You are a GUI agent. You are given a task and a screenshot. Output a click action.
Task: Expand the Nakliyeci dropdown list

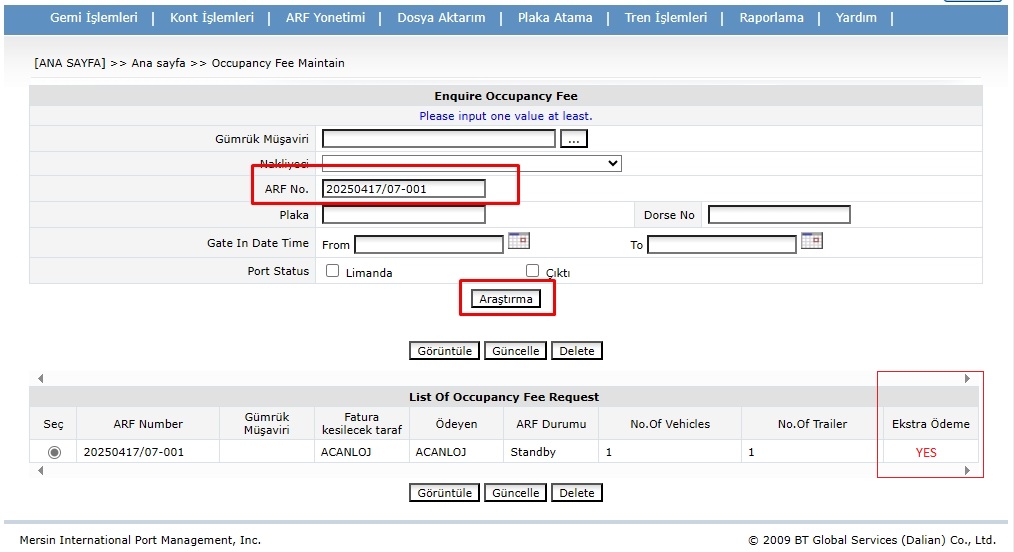click(612, 163)
